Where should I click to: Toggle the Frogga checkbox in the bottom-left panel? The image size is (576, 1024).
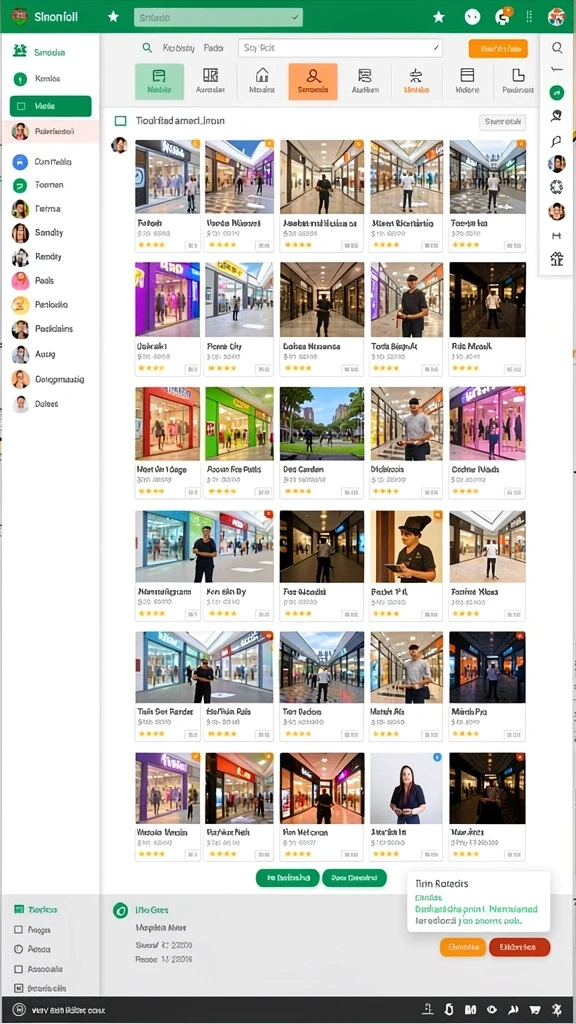point(18,929)
